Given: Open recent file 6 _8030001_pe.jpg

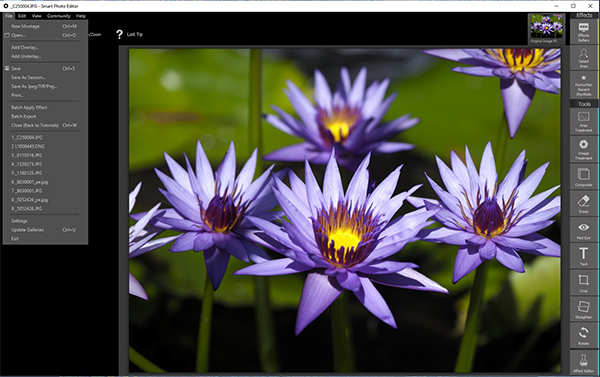Looking at the screenshot, I should 45,182.
